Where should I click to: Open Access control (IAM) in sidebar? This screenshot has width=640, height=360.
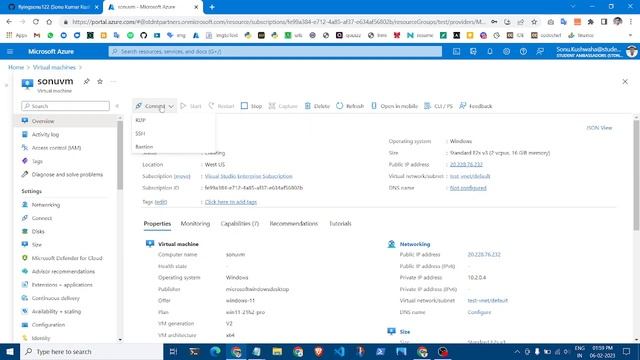coord(56,148)
